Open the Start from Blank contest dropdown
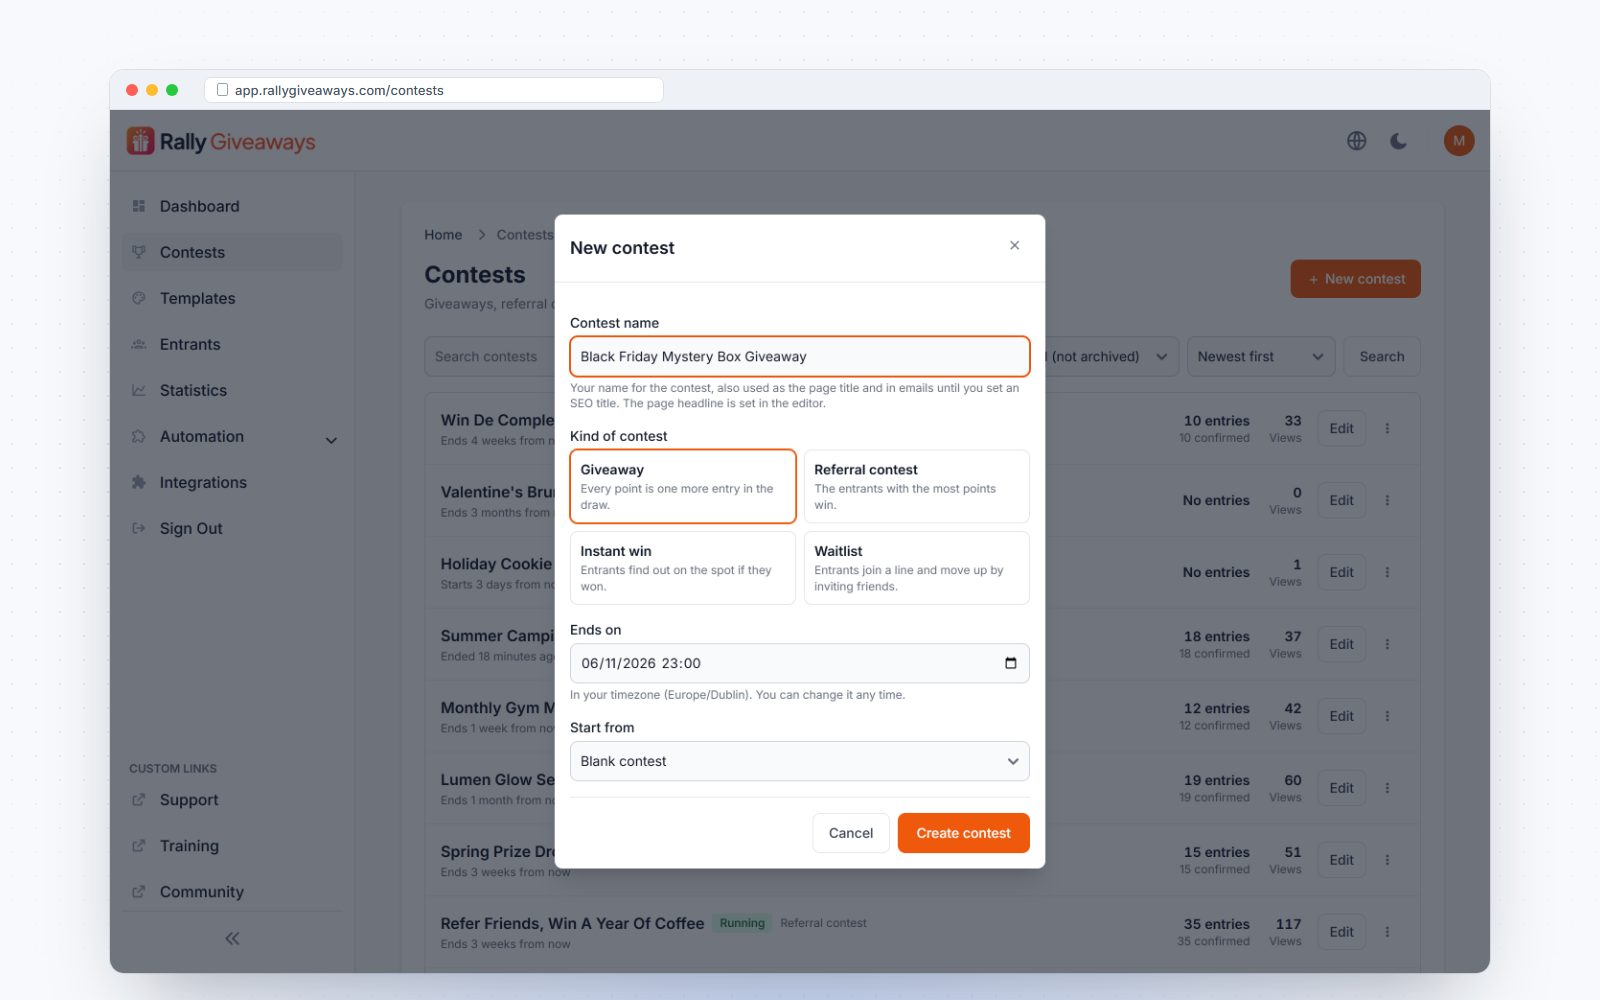The height and width of the screenshot is (1000, 1600). [800, 761]
